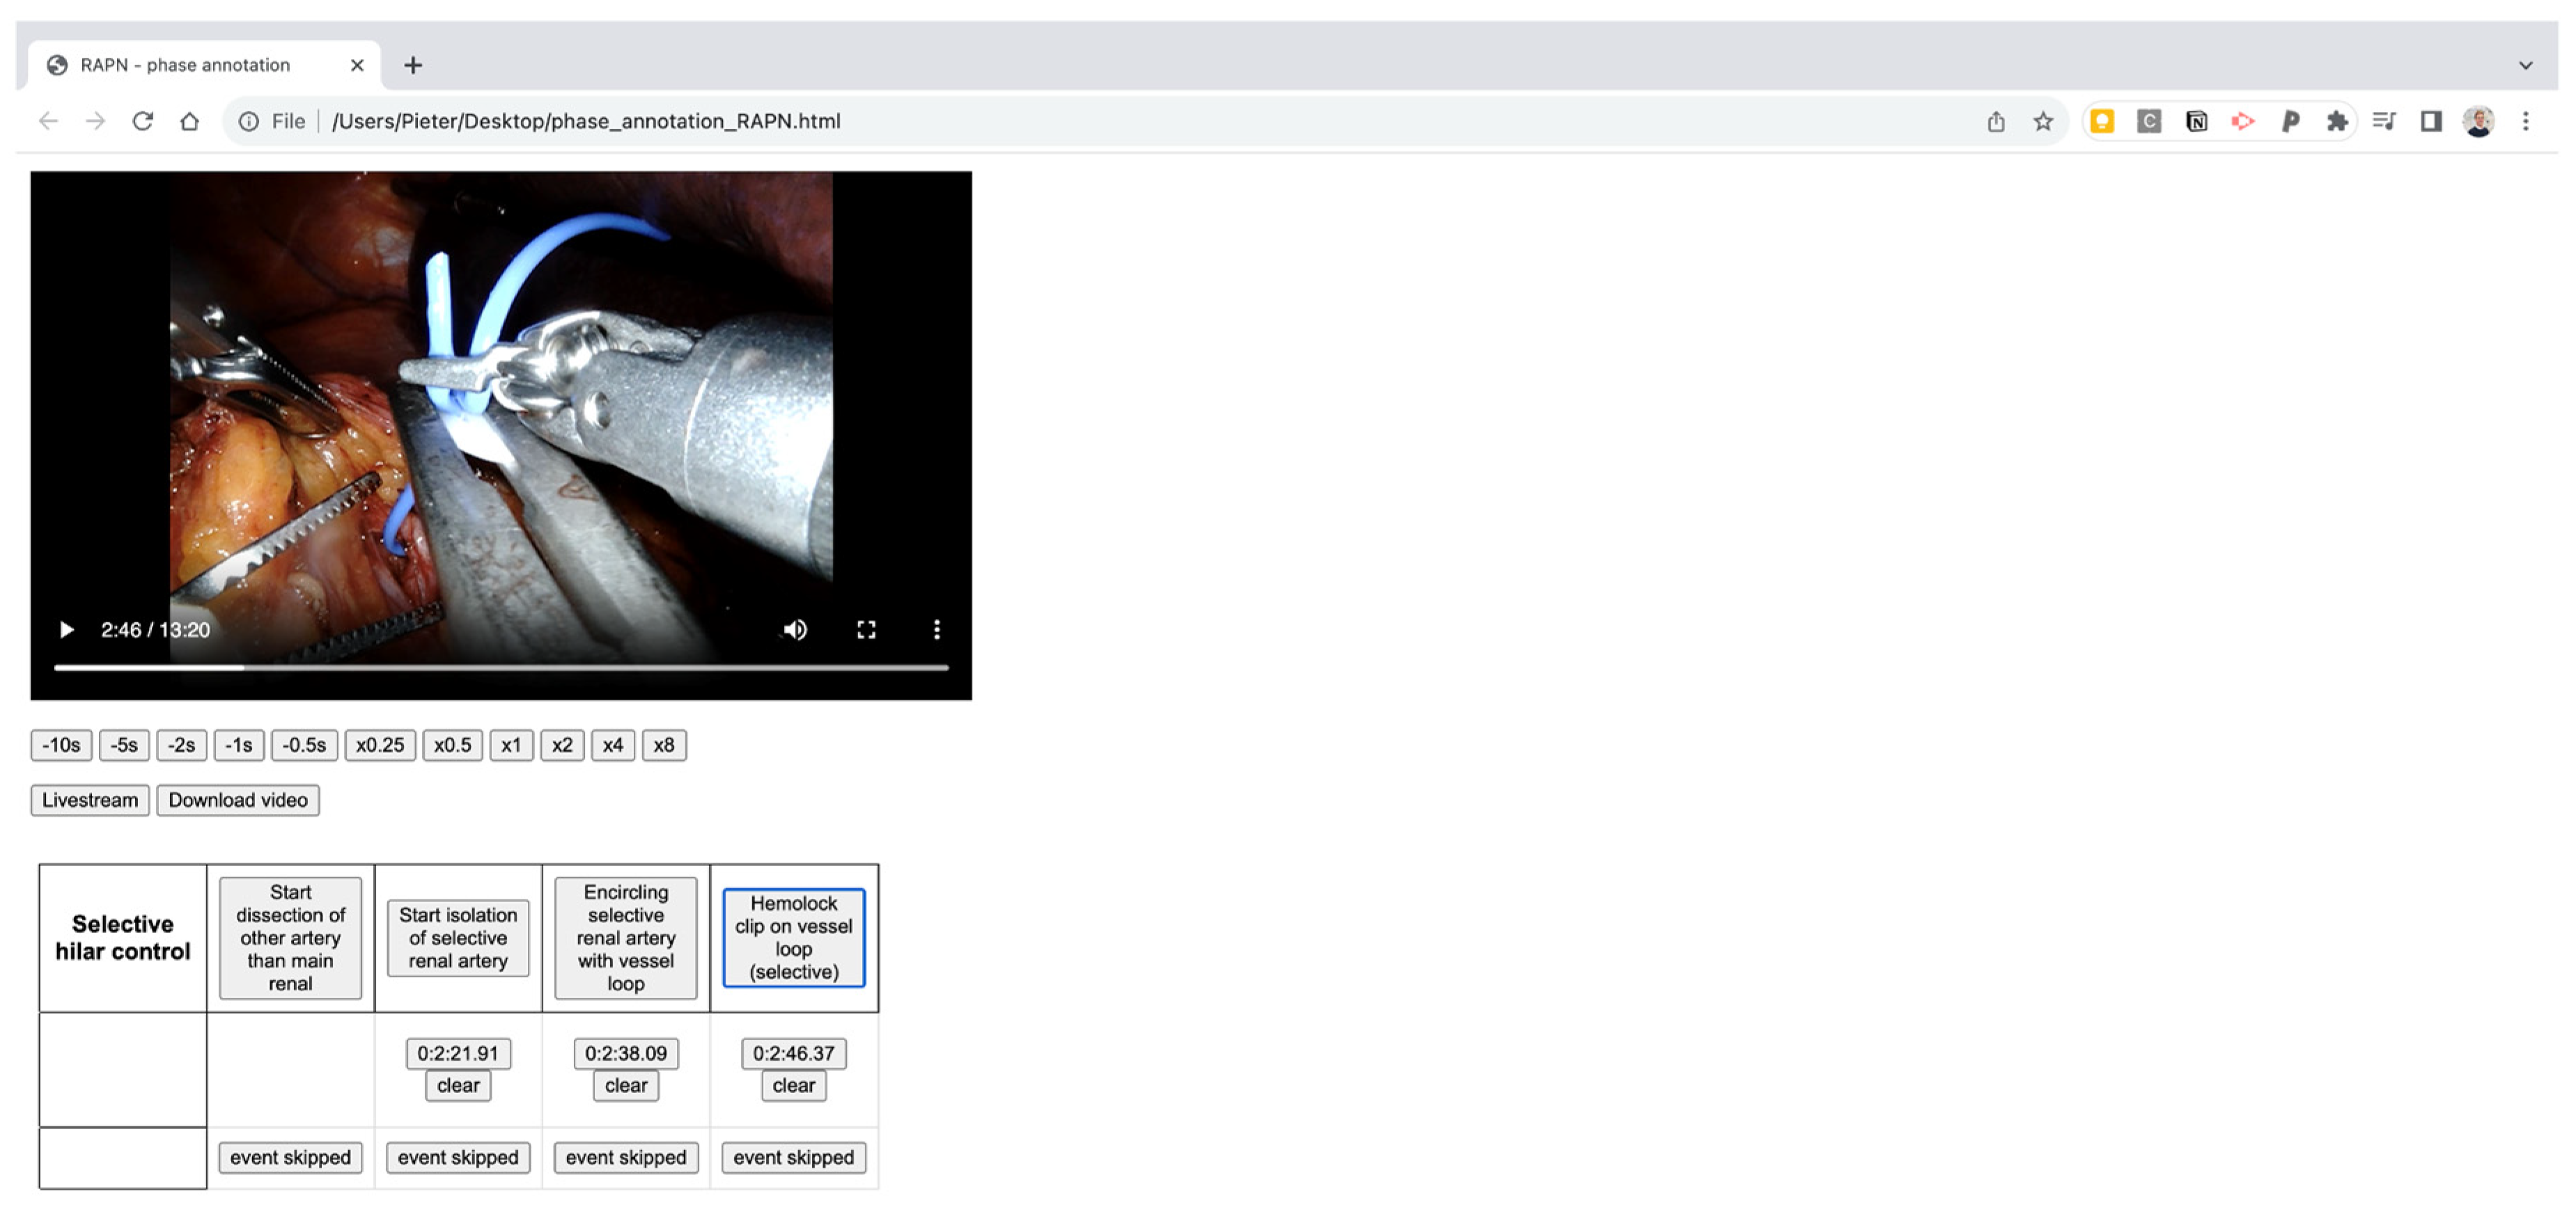Click the Download video button
The width and height of the screenshot is (2576, 1228).
click(x=237, y=800)
